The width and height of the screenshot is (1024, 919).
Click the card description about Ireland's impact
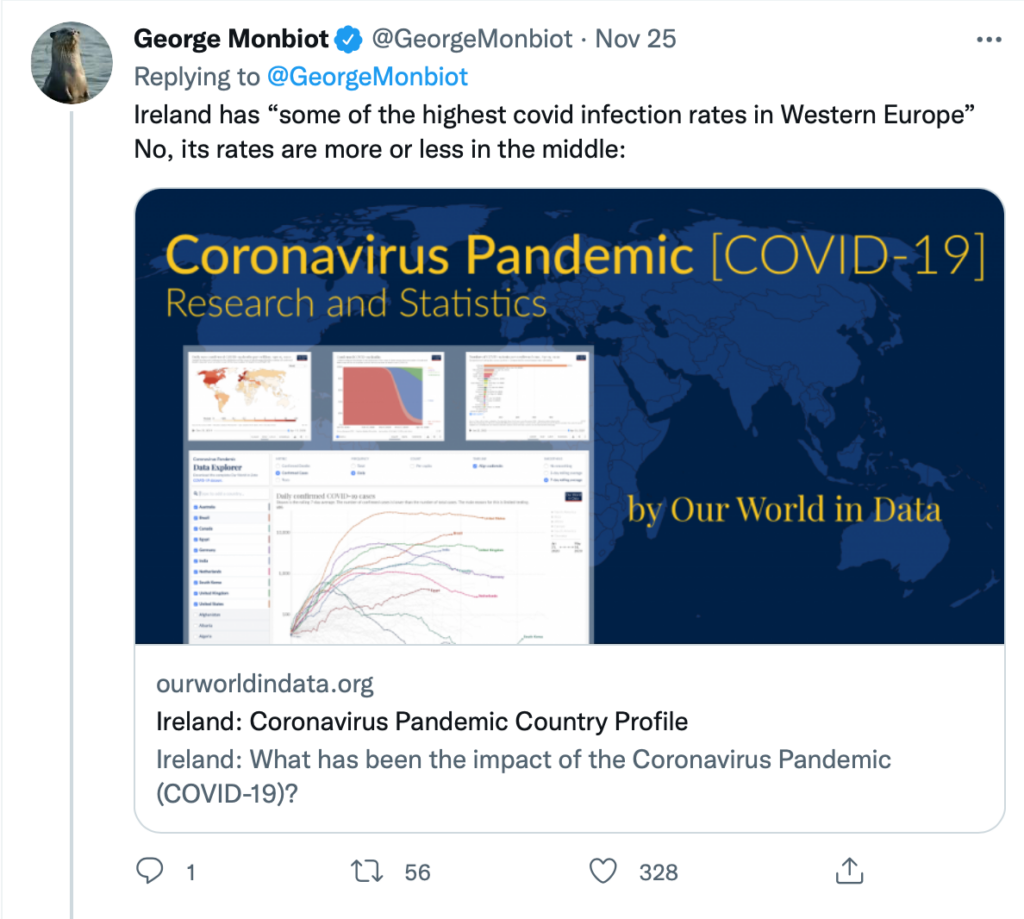click(x=523, y=777)
